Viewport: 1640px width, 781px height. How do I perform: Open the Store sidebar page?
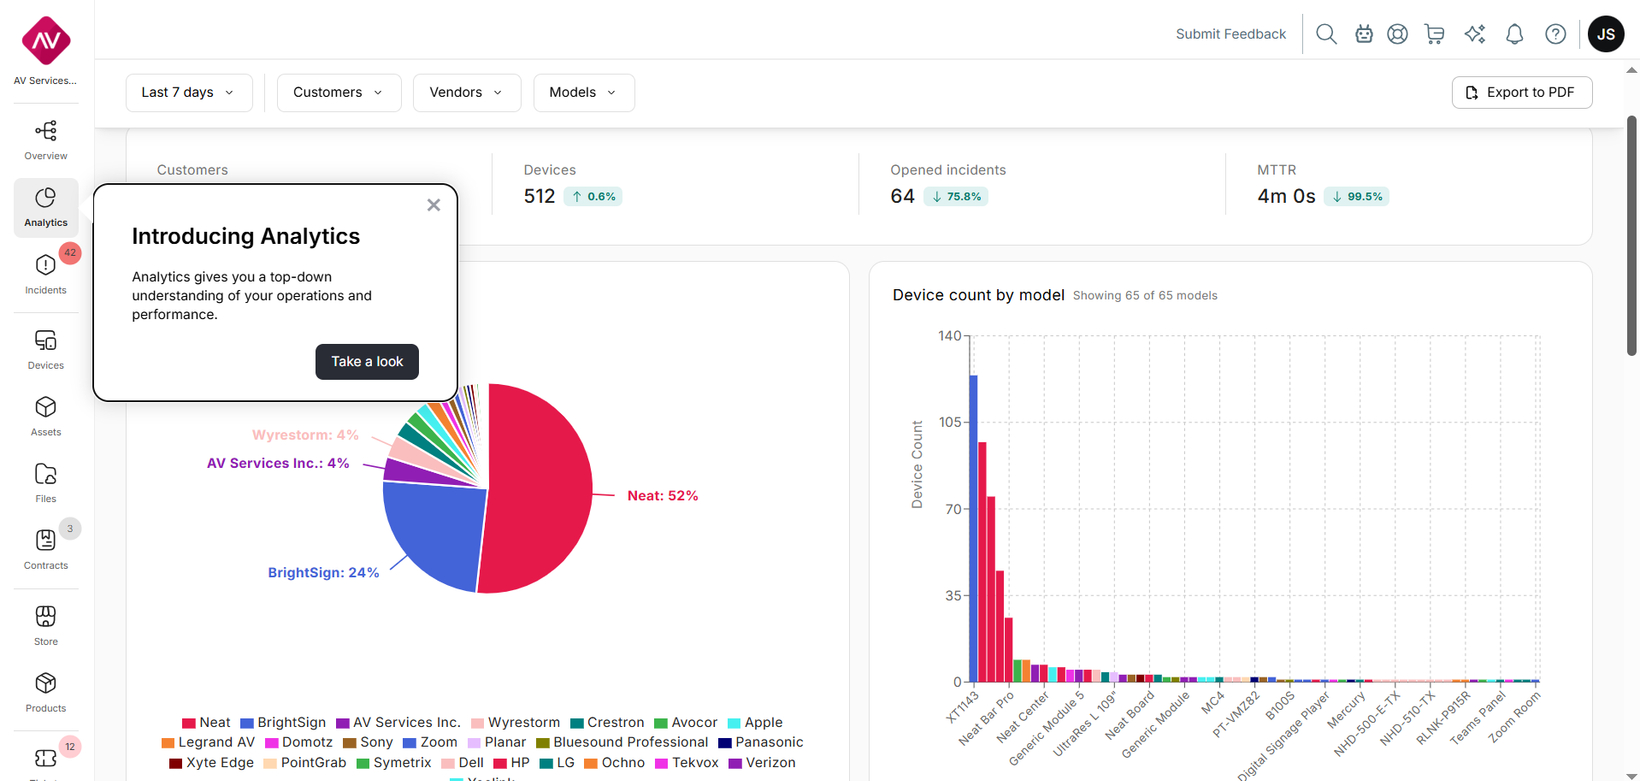pos(46,626)
